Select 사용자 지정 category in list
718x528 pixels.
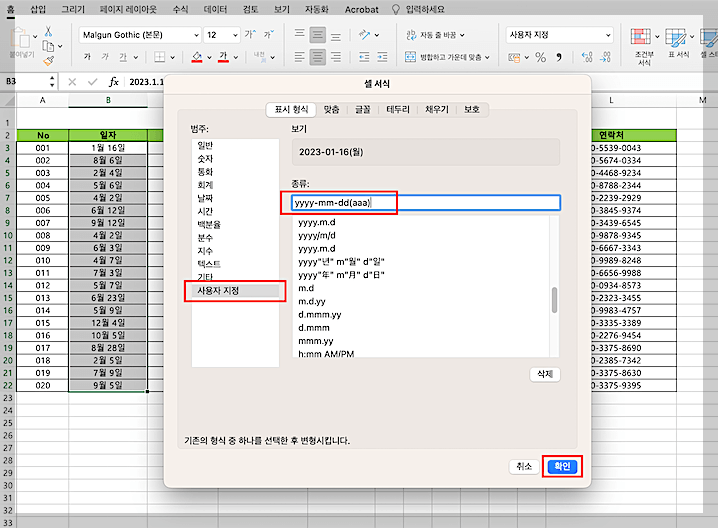(x=235, y=291)
